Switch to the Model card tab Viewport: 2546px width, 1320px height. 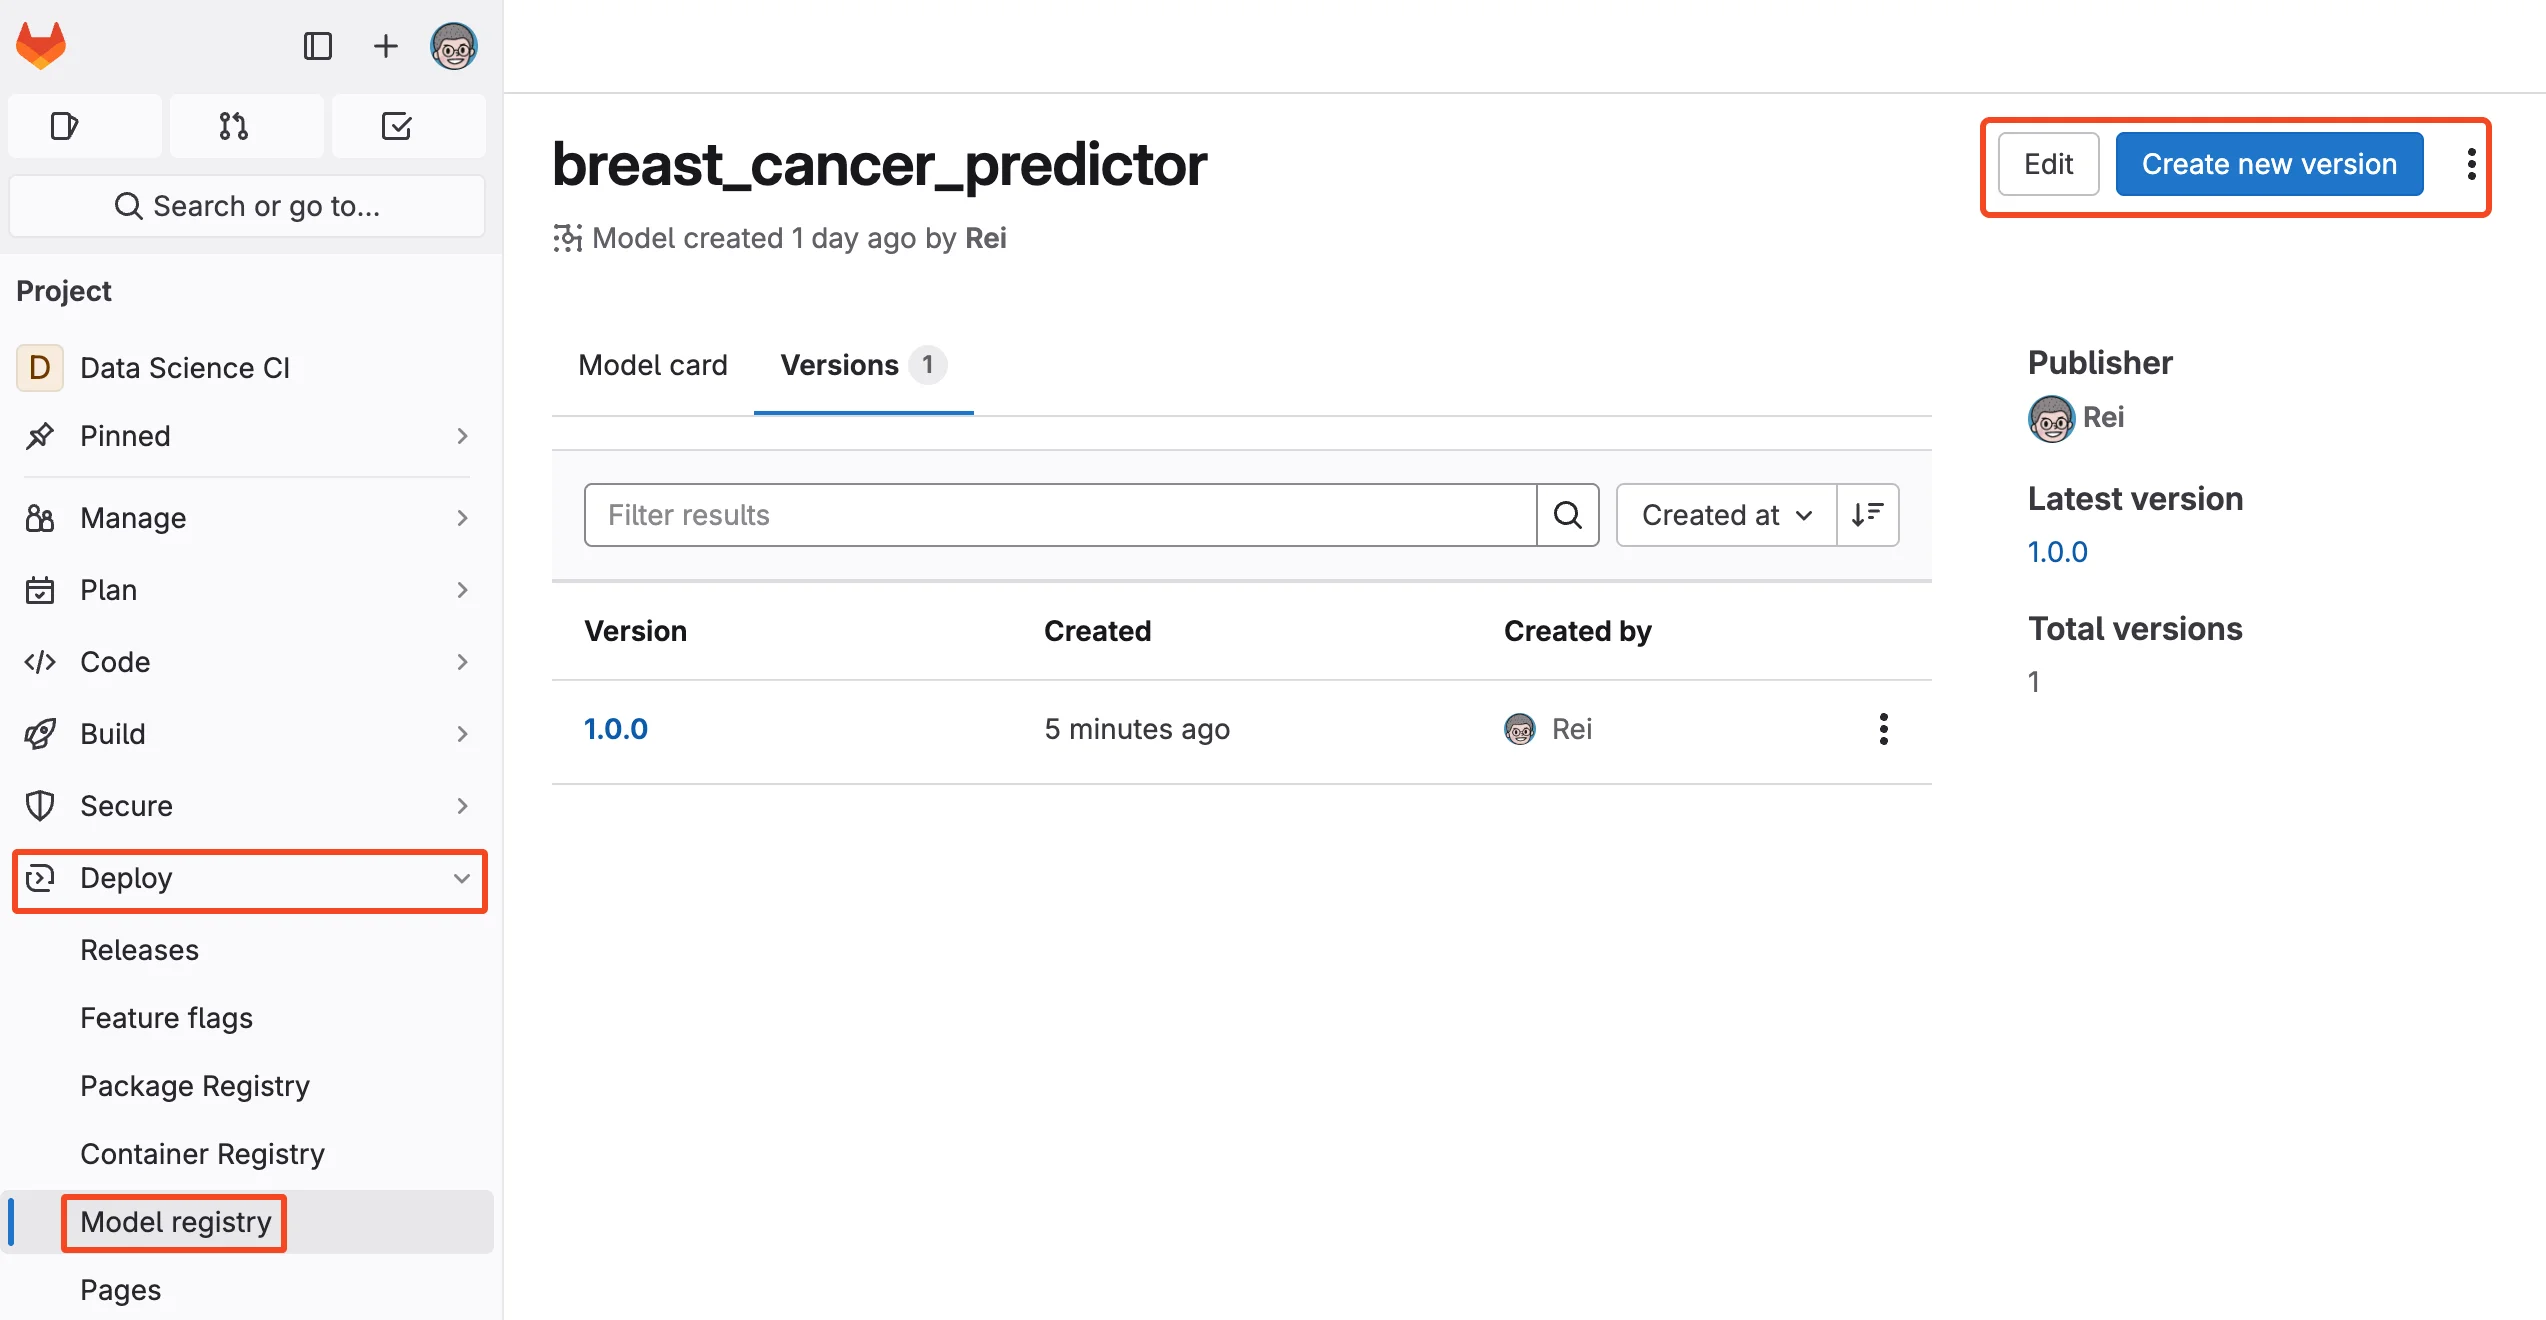[653, 365]
